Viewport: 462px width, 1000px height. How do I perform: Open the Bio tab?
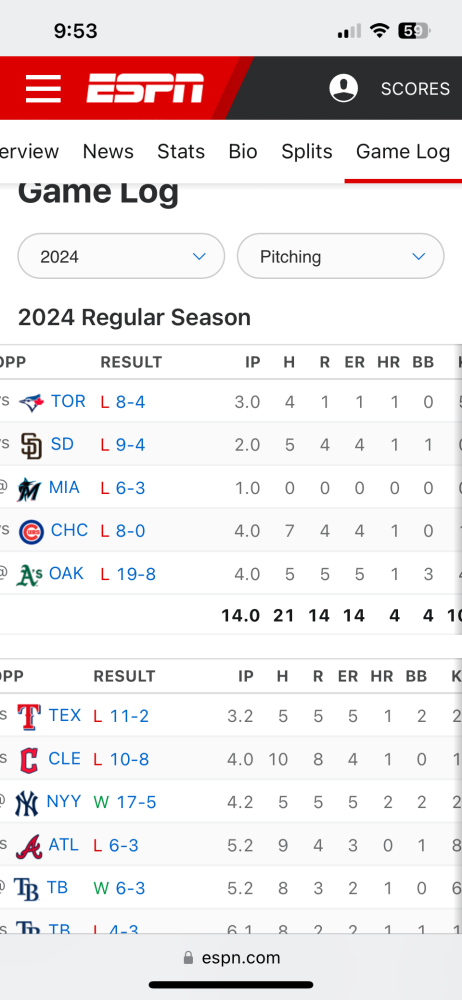click(x=243, y=152)
